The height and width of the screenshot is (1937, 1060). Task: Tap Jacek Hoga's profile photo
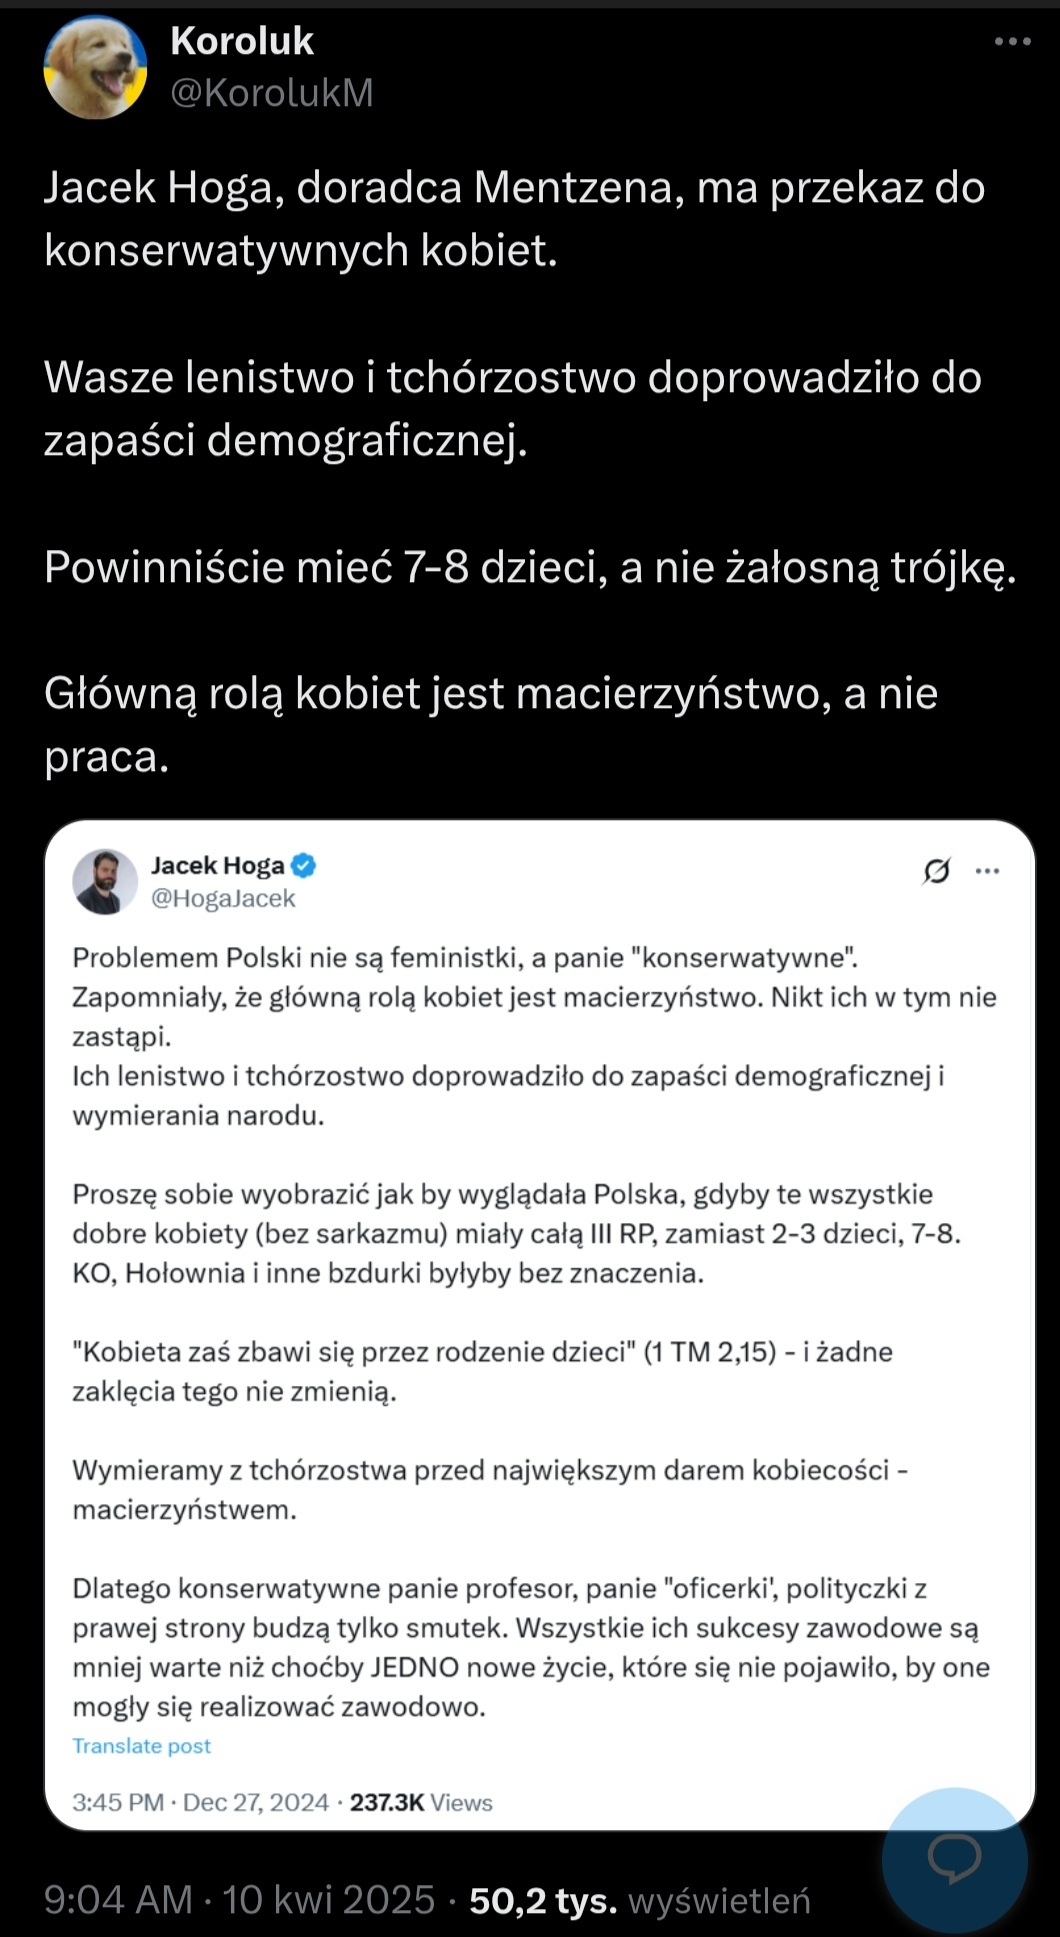(105, 881)
